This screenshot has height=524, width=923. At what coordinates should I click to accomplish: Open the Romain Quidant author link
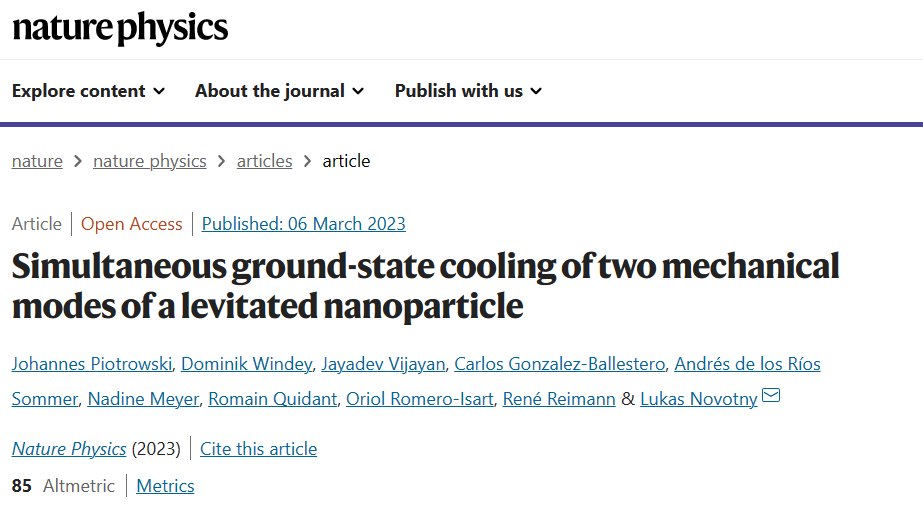pos(273,399)
